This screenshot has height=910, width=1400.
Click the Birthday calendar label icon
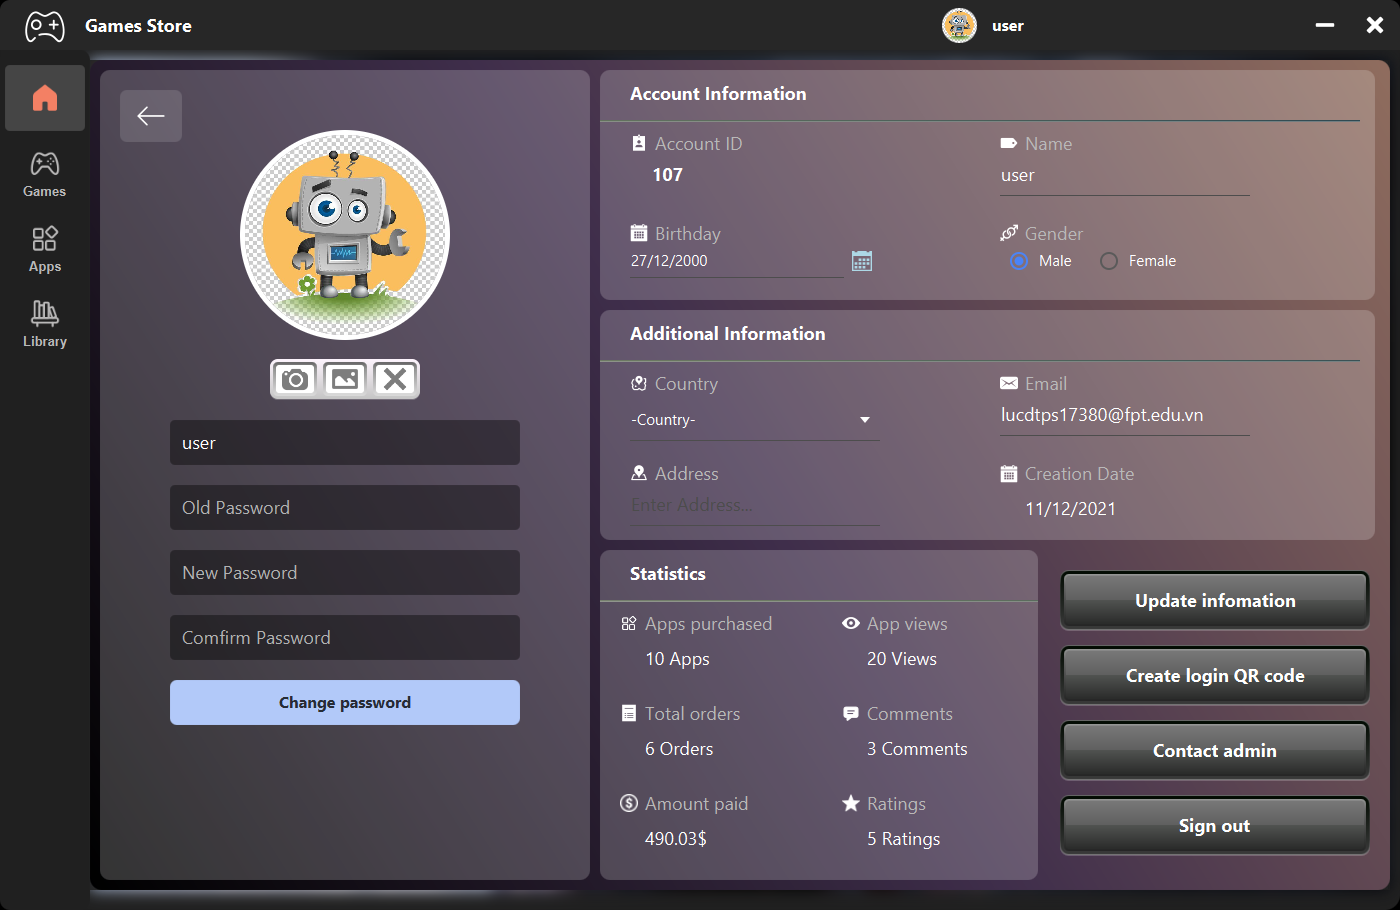639,233
